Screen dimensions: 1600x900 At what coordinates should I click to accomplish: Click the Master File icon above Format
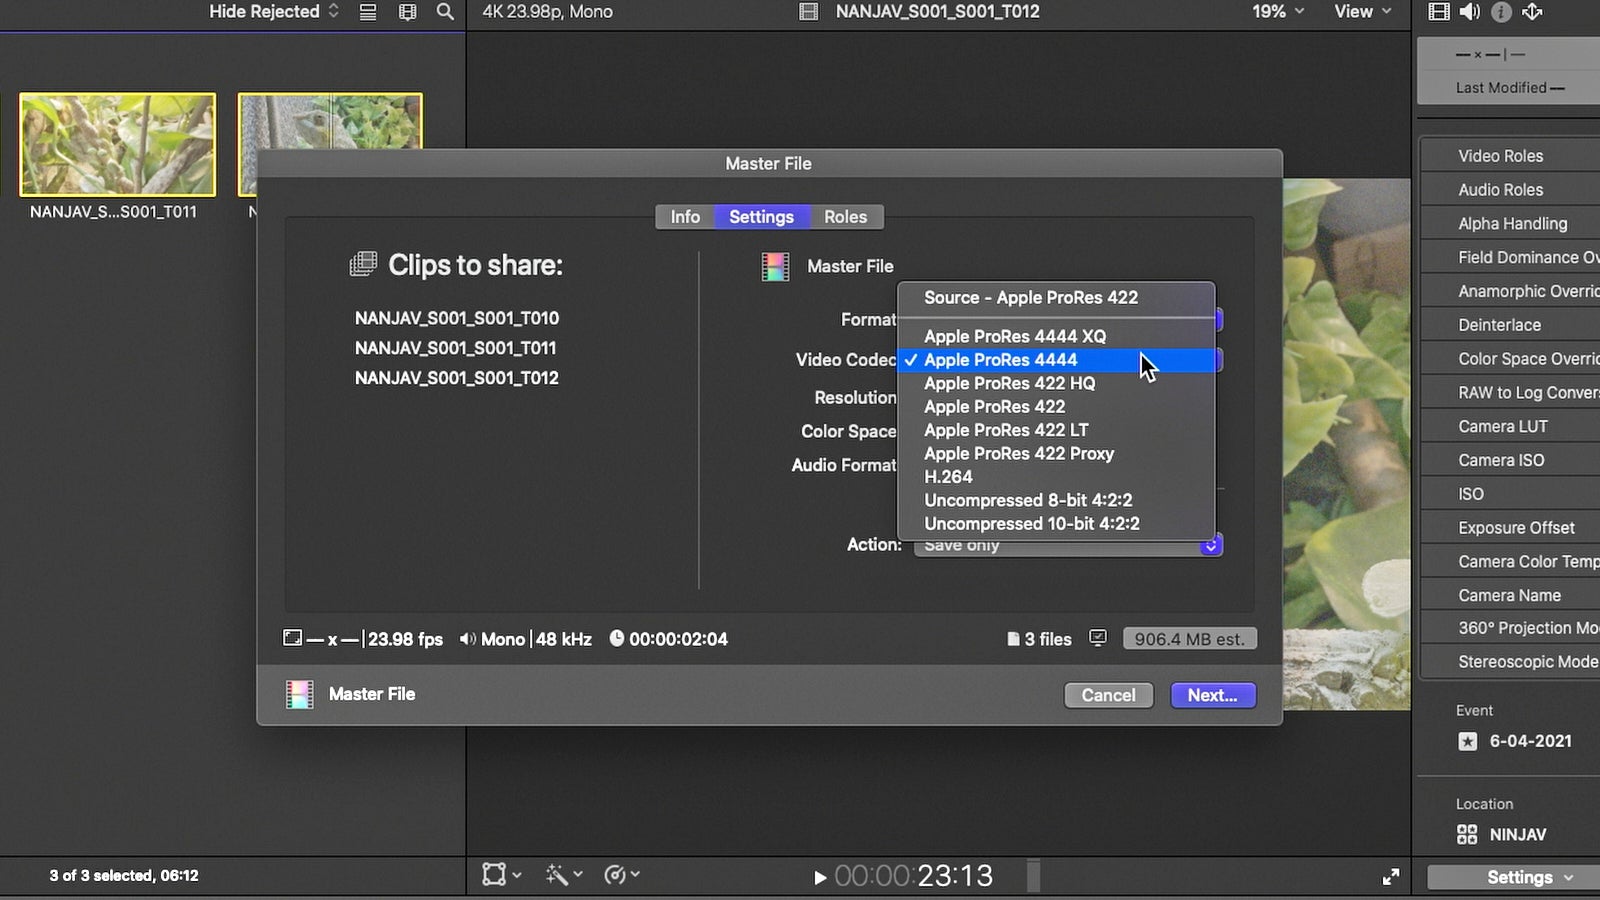776,266
